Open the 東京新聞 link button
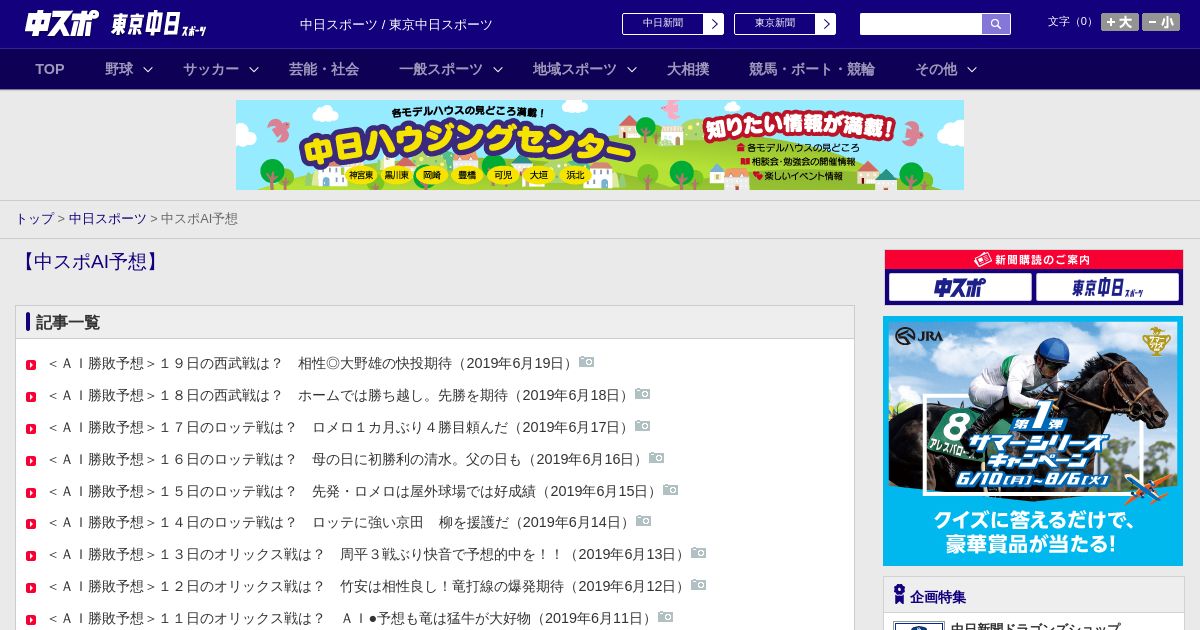1200x630 pixels. point(775,24)
